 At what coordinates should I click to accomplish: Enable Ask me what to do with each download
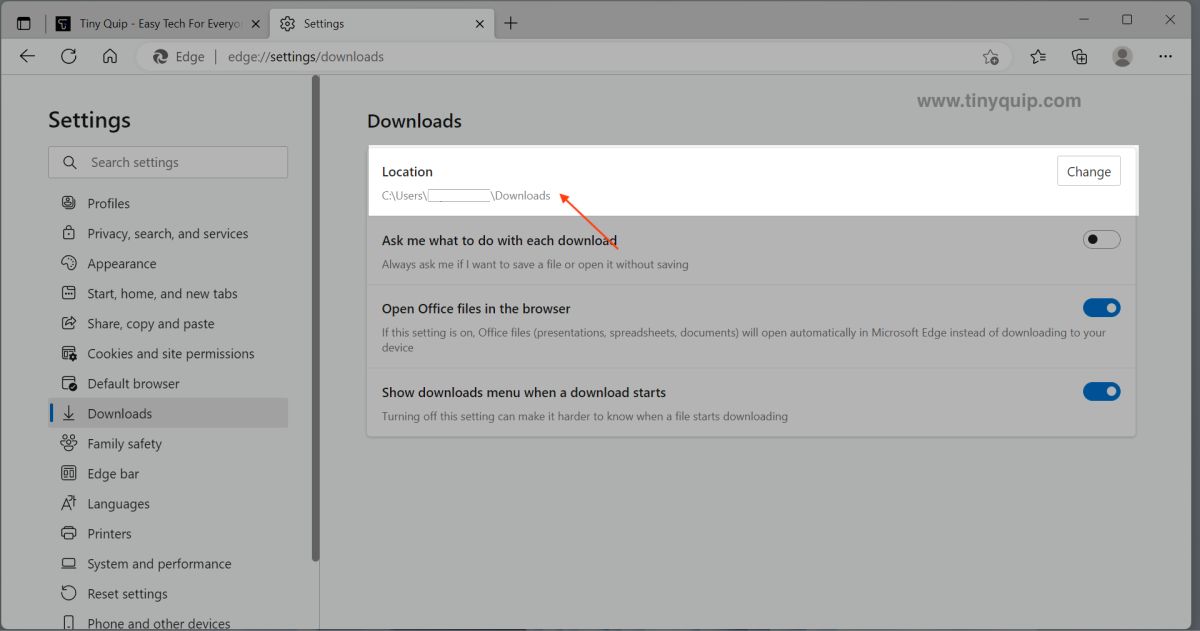[x=1101, y=239]
